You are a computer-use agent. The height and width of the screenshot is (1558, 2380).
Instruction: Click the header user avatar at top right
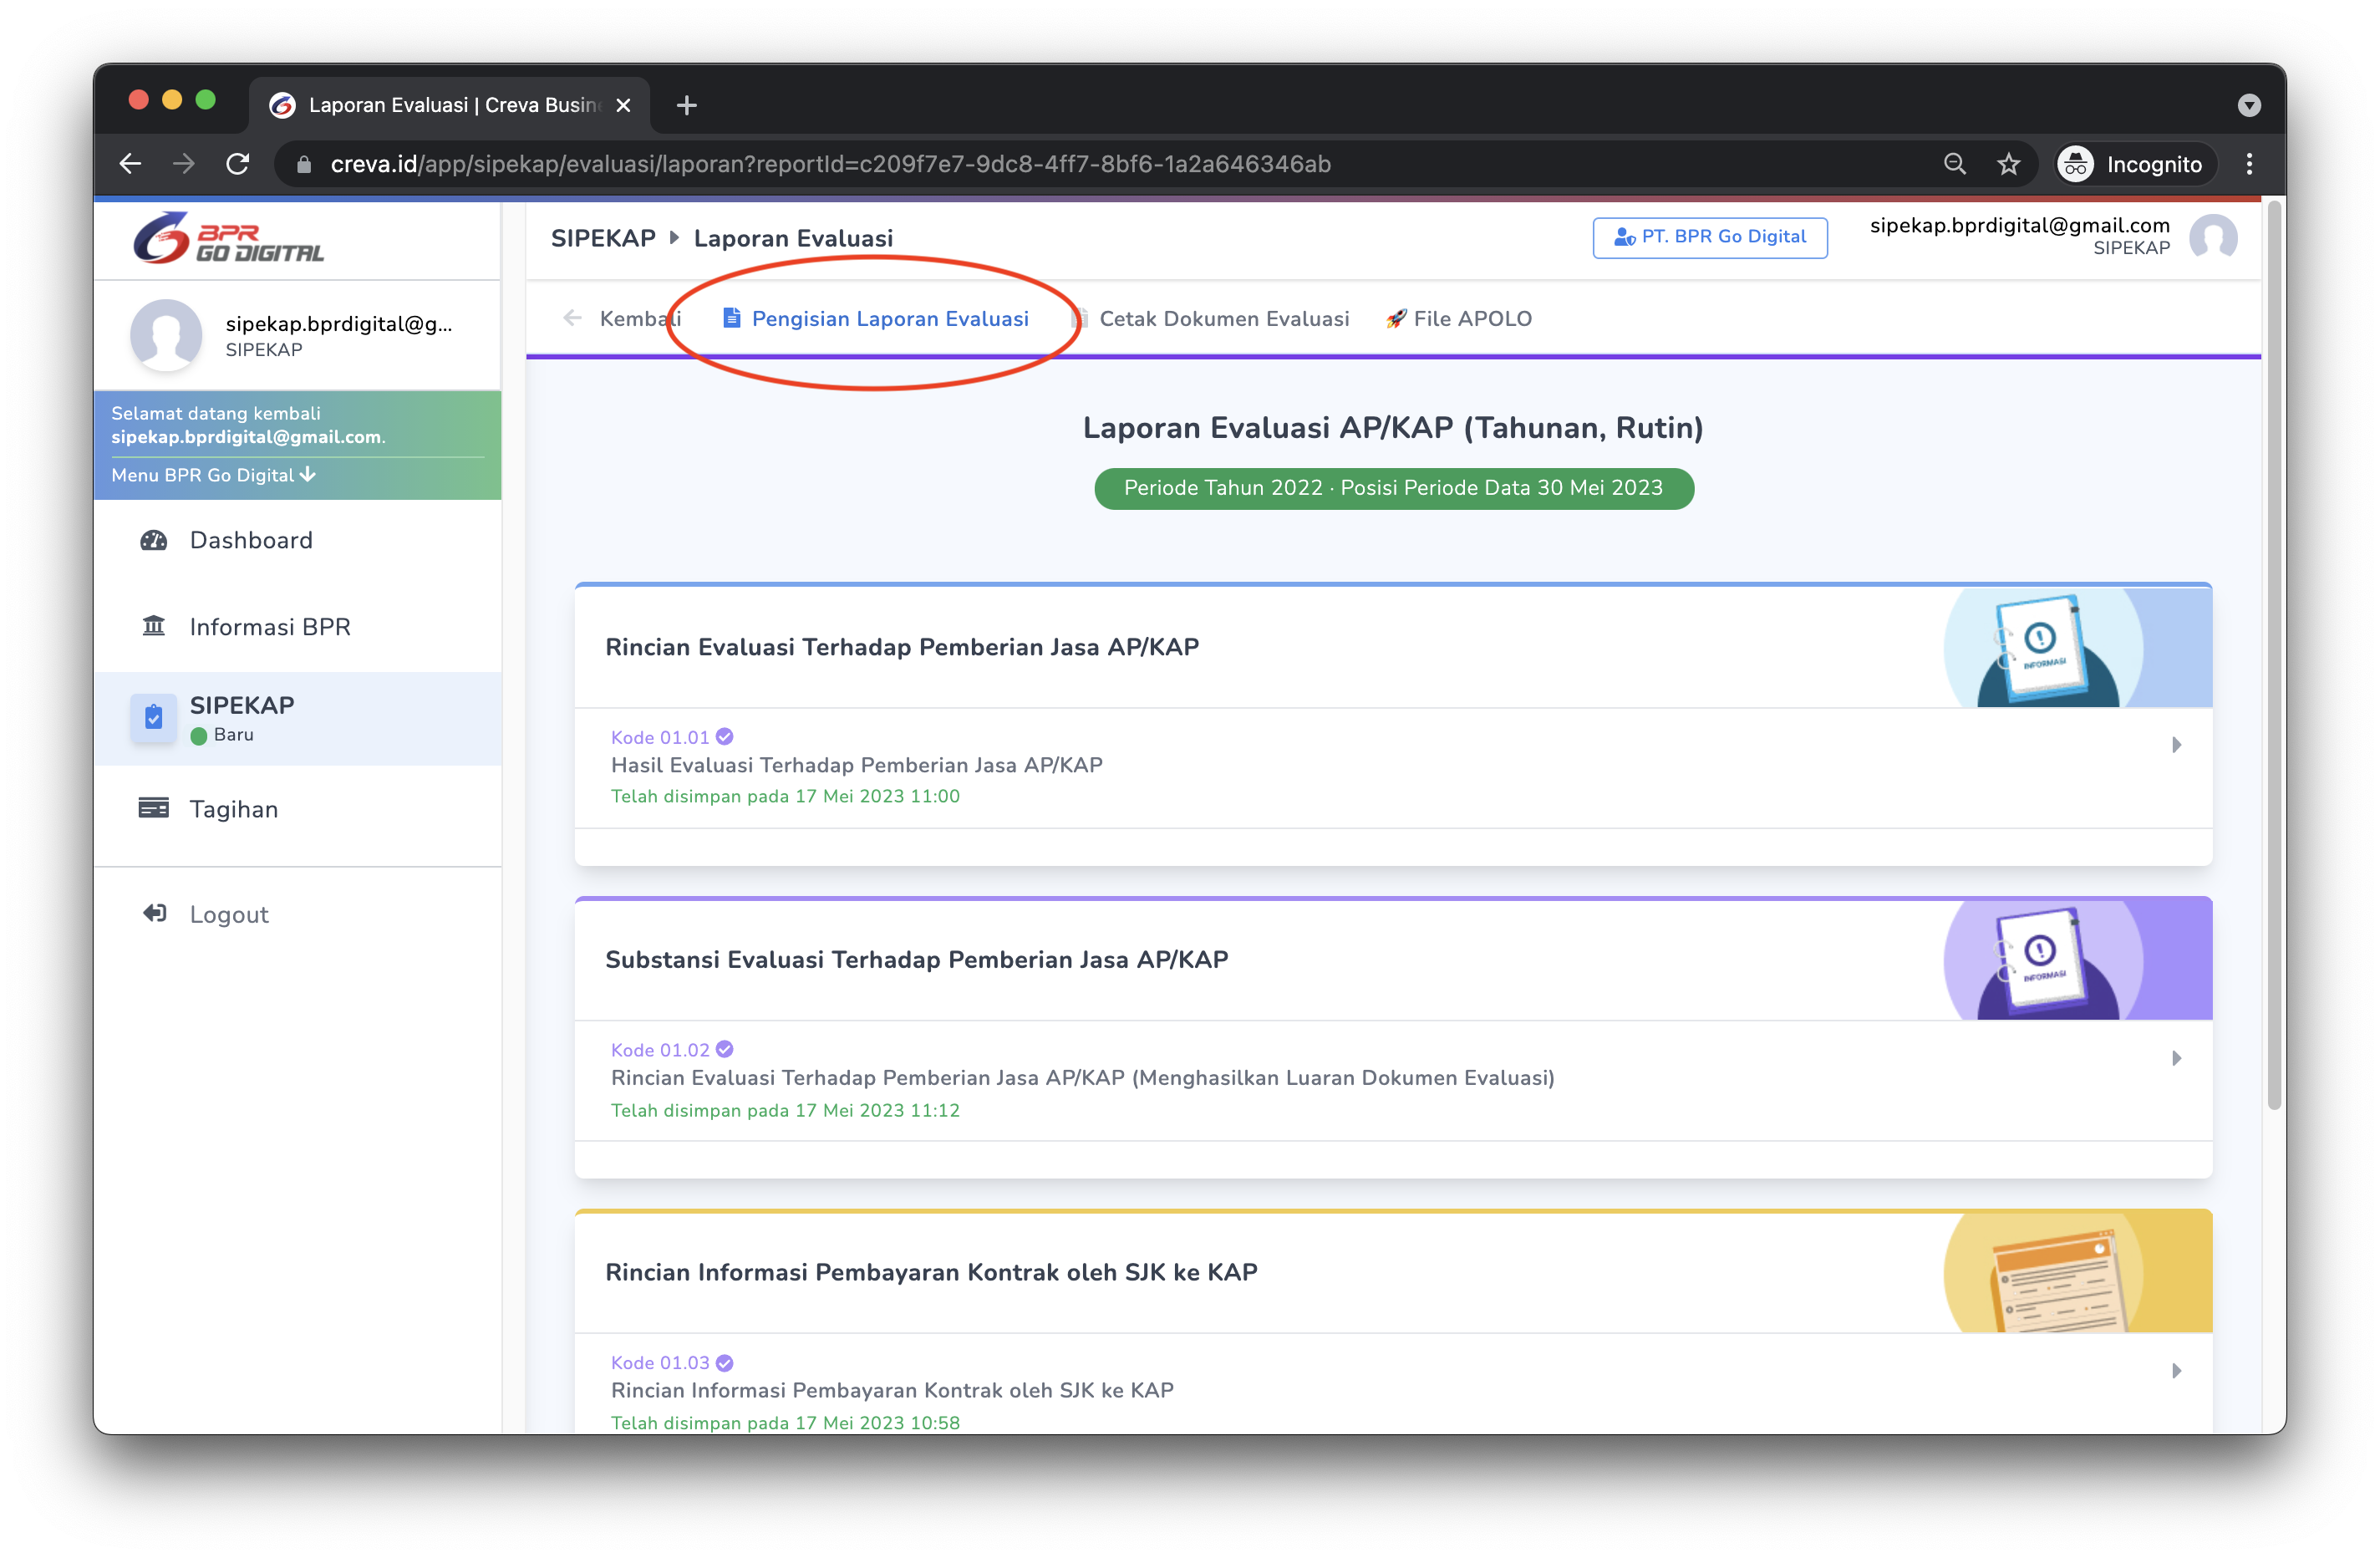[2213, 238]
